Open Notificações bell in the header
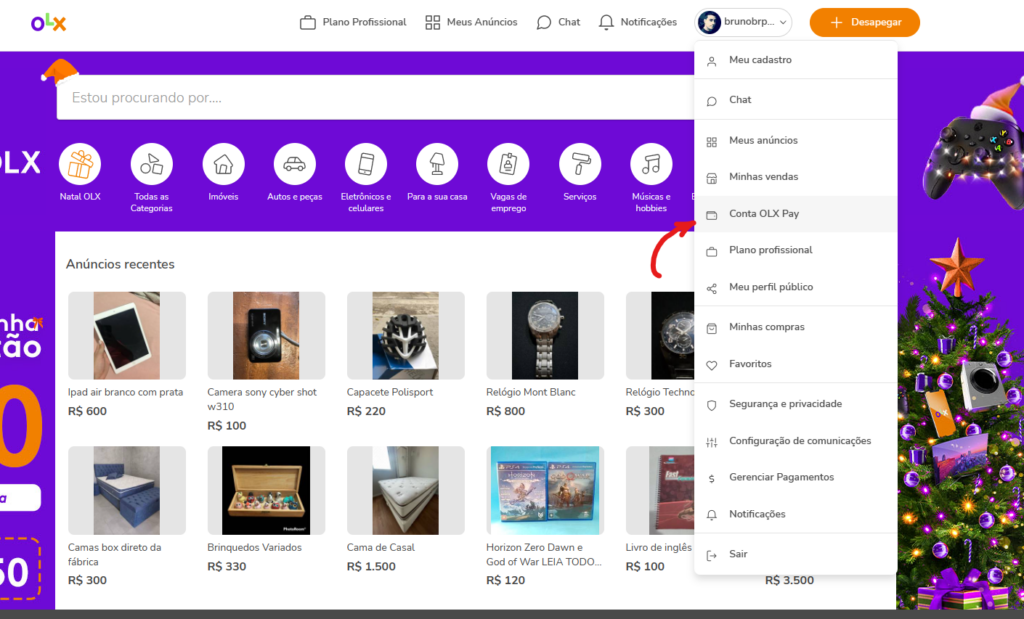 [x=637, y=21]
